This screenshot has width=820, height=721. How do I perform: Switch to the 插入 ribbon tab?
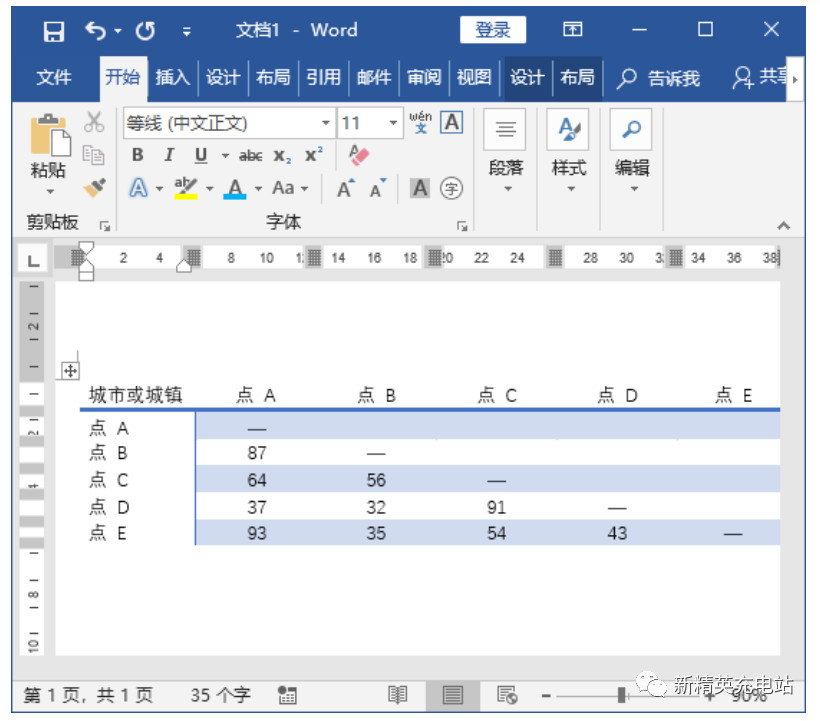172,76
